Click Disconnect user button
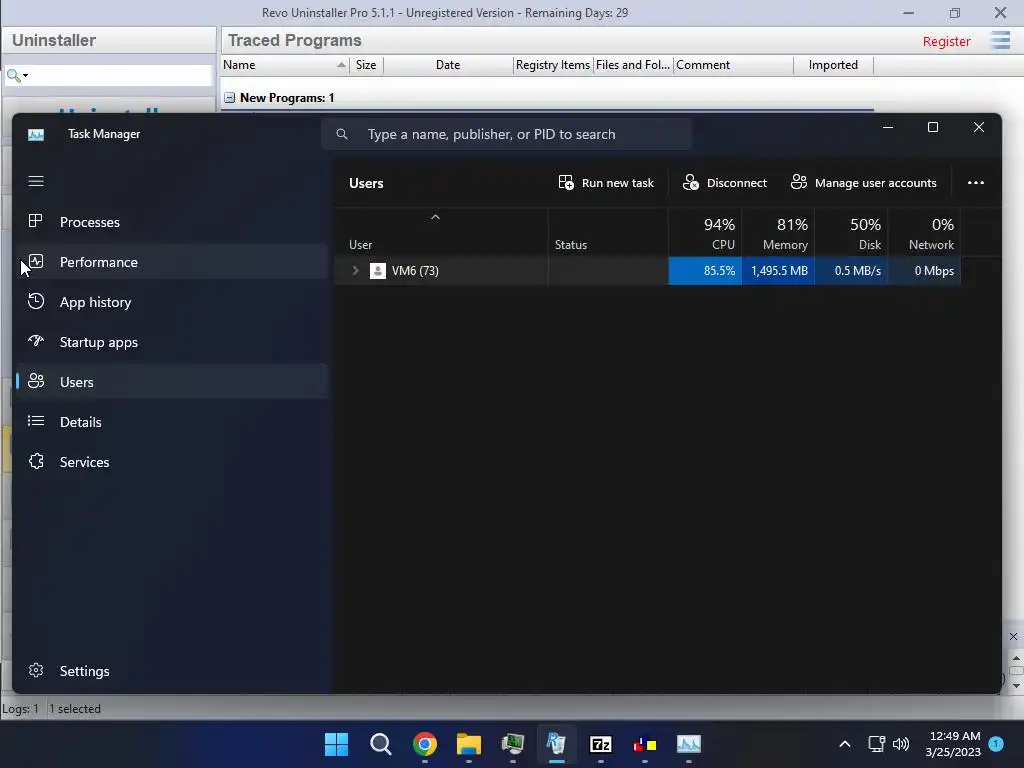1024x768 pixels. (724, 183)
